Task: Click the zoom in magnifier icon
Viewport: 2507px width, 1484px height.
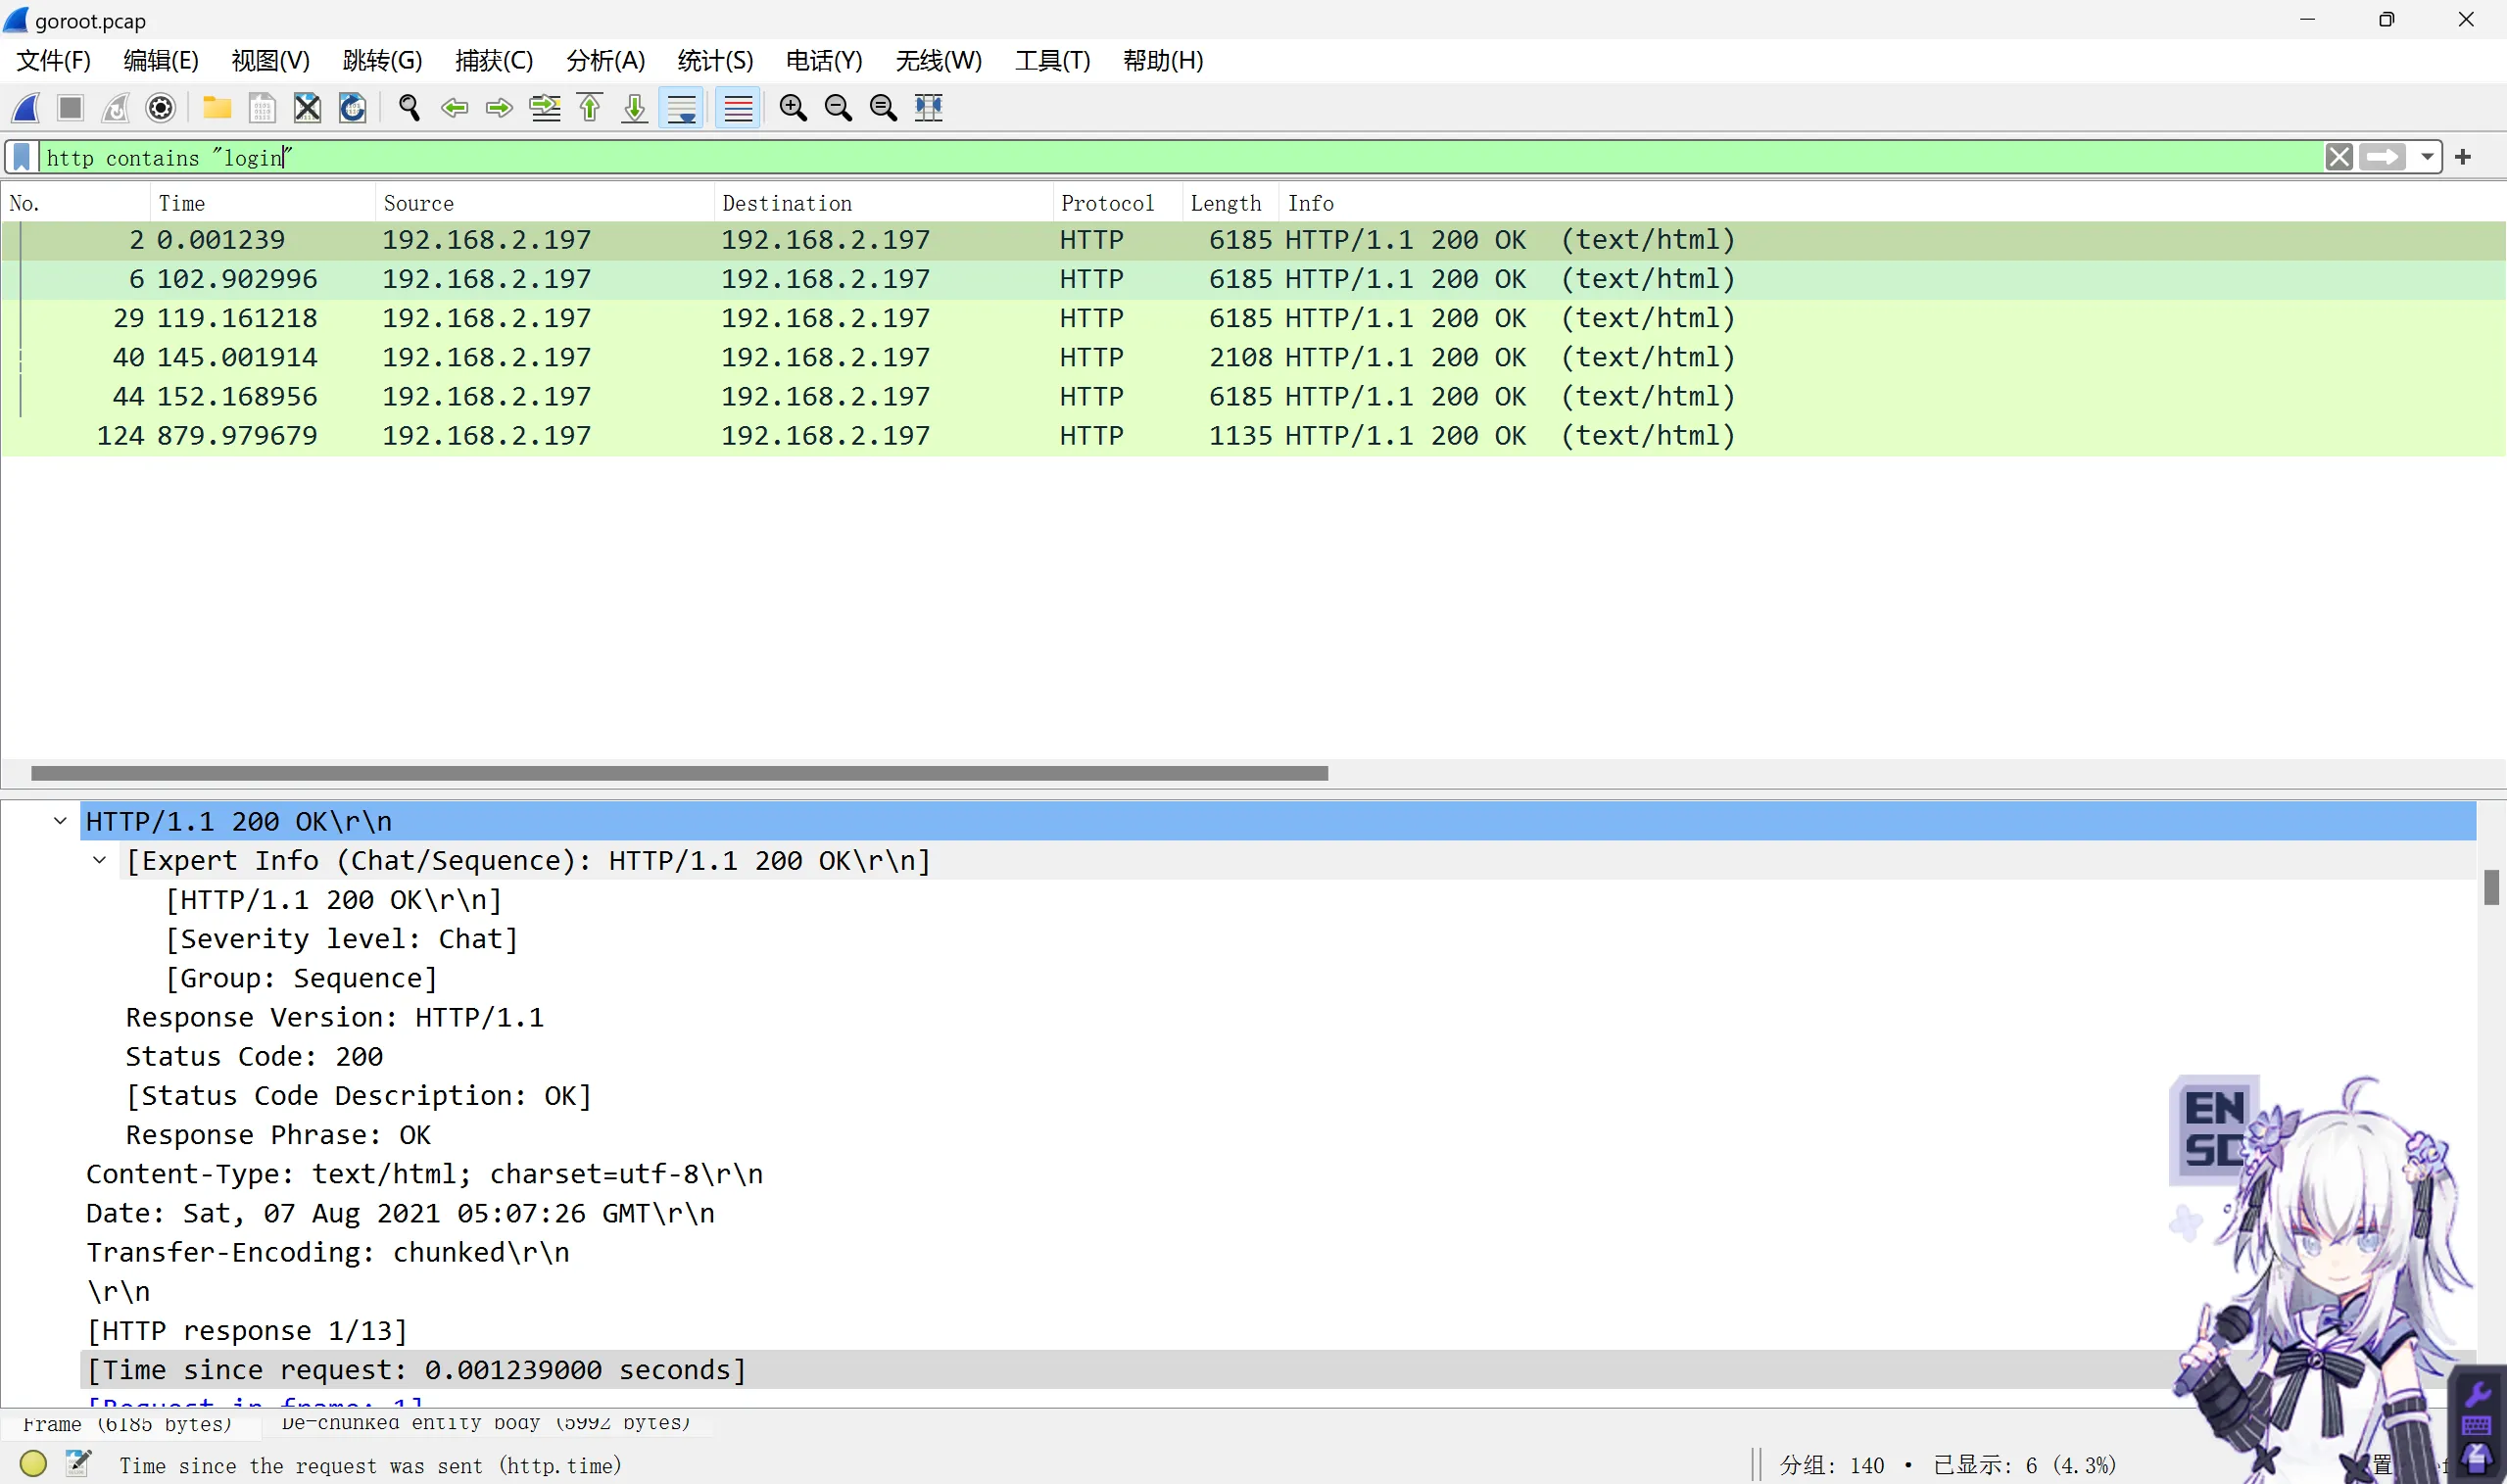Action: click(793, 107)
